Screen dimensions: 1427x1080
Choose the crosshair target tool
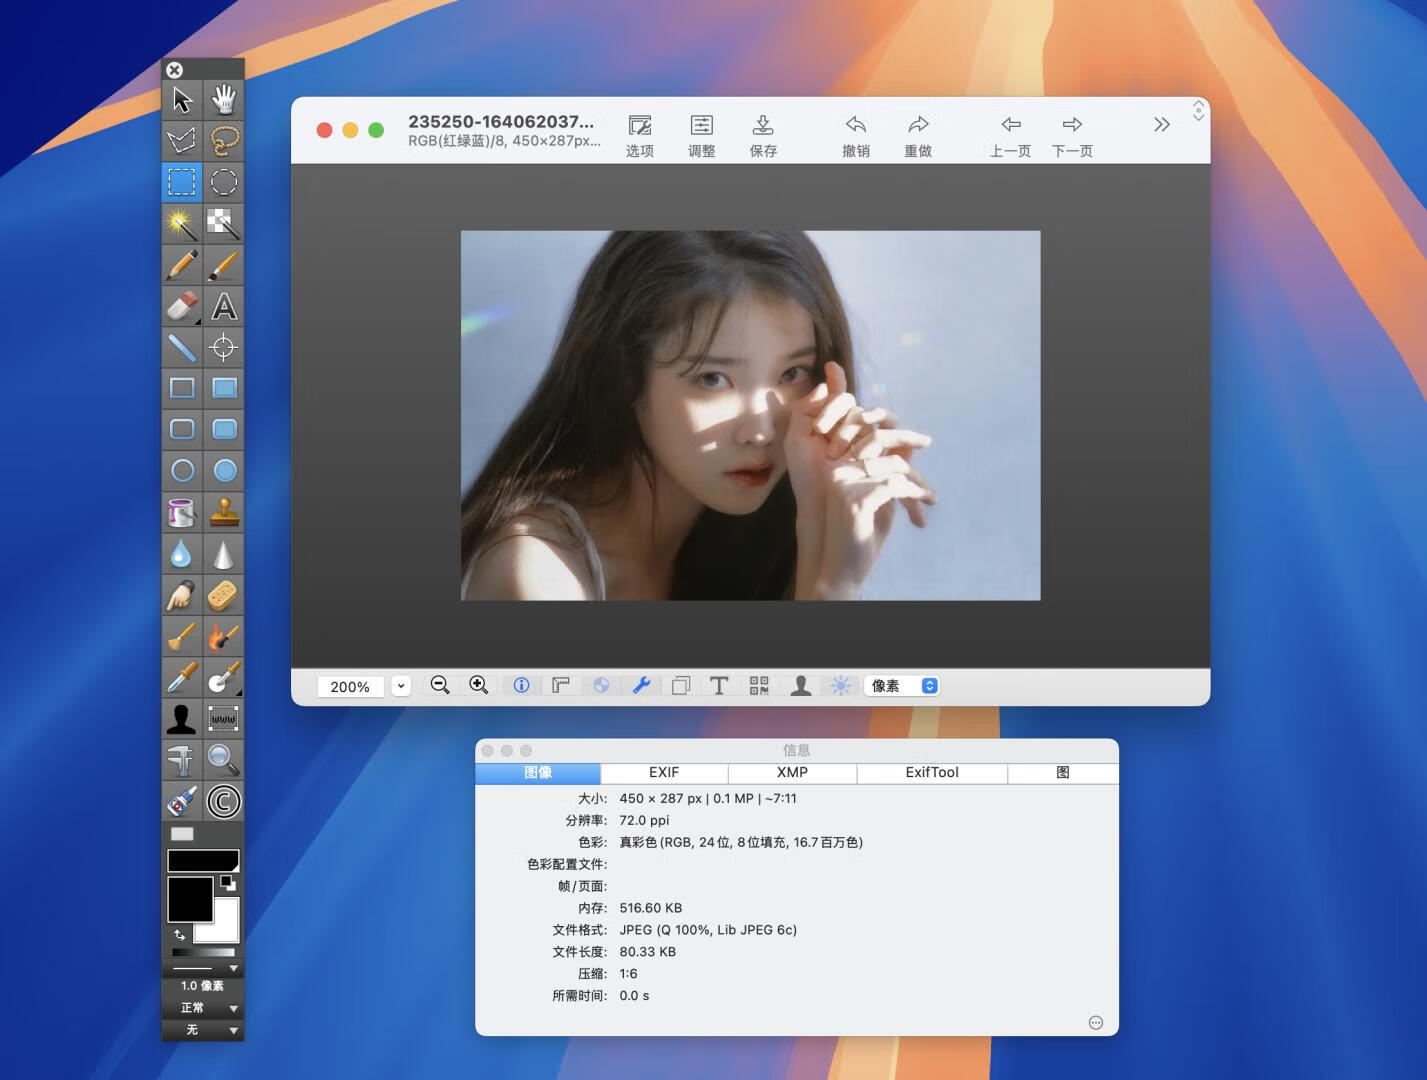point(224,347)
